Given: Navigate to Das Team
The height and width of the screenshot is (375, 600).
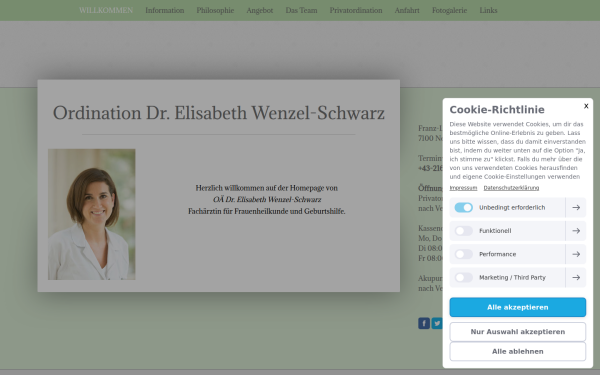Looking at the screenshot, I should pyautogui.click(x=301, y=10).
